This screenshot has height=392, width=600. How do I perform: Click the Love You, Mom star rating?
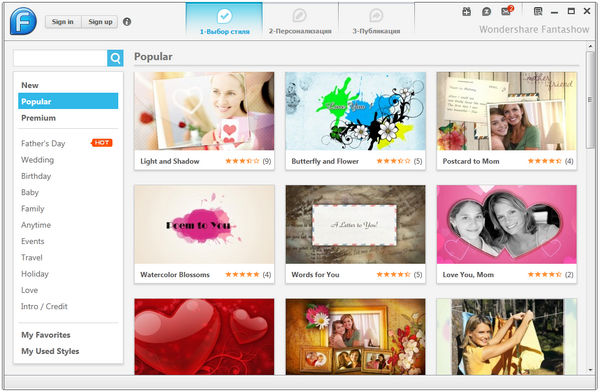tap(545, 274)
